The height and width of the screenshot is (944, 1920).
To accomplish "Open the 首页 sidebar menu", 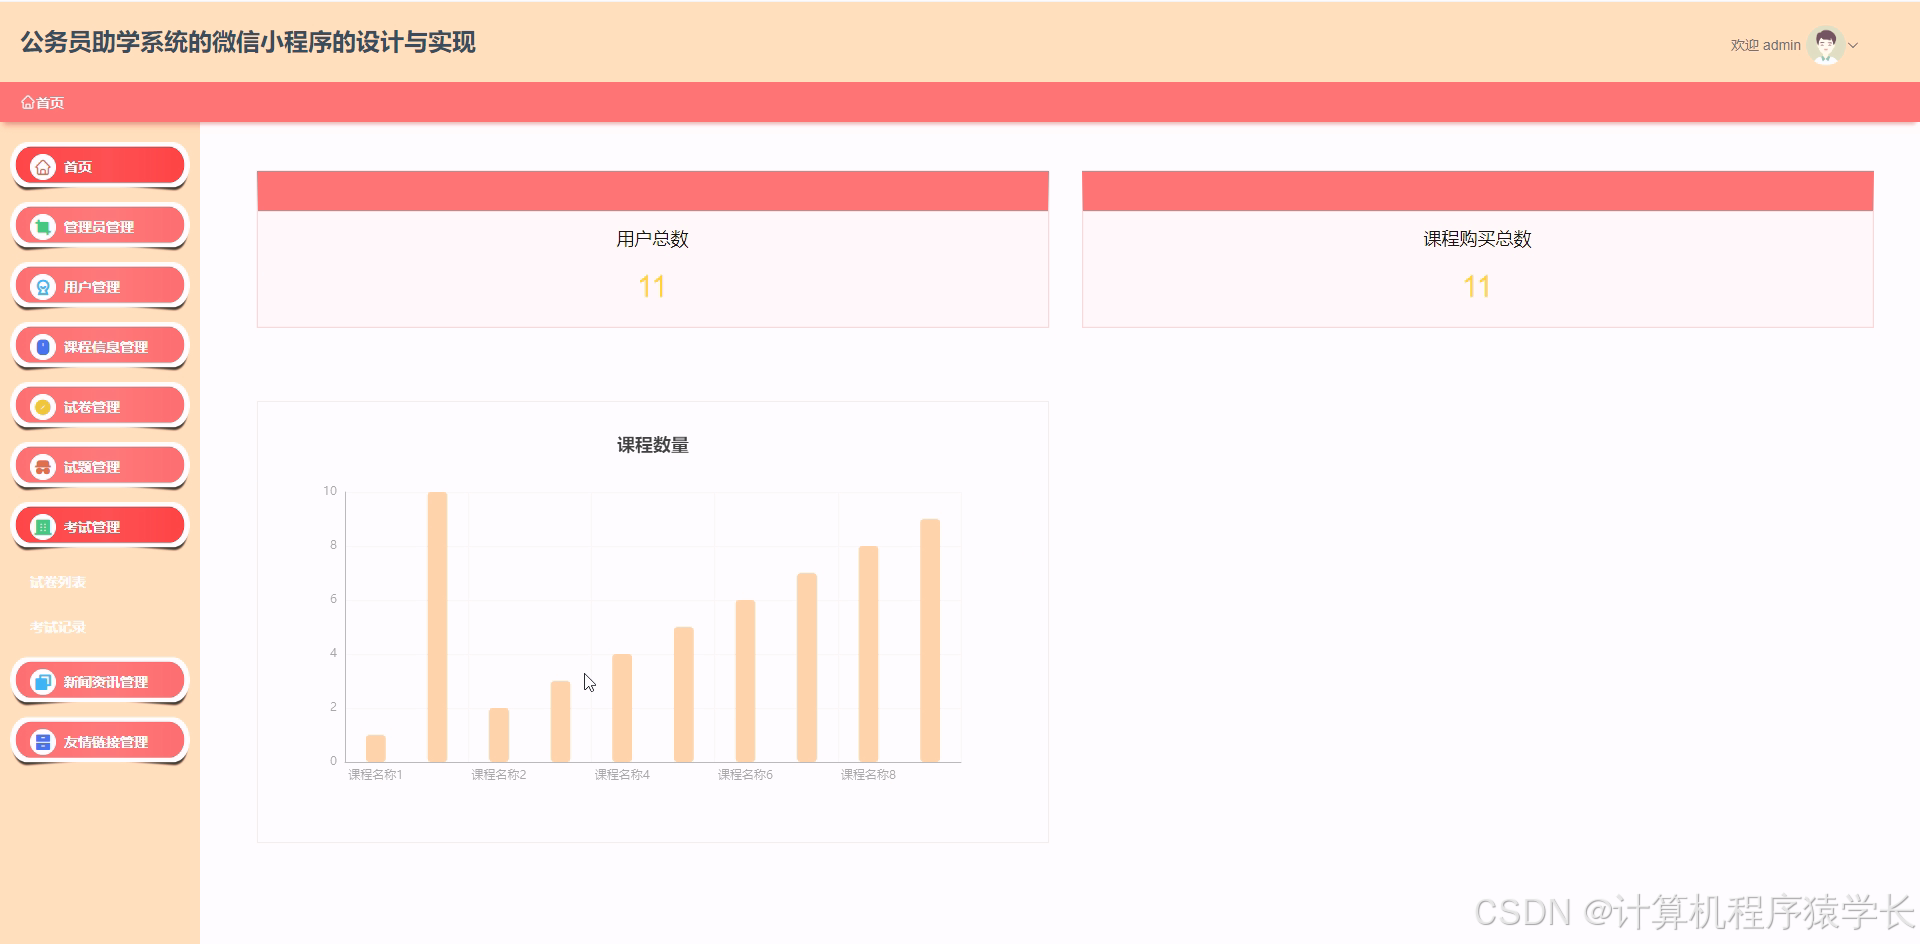I will [100, 166].
